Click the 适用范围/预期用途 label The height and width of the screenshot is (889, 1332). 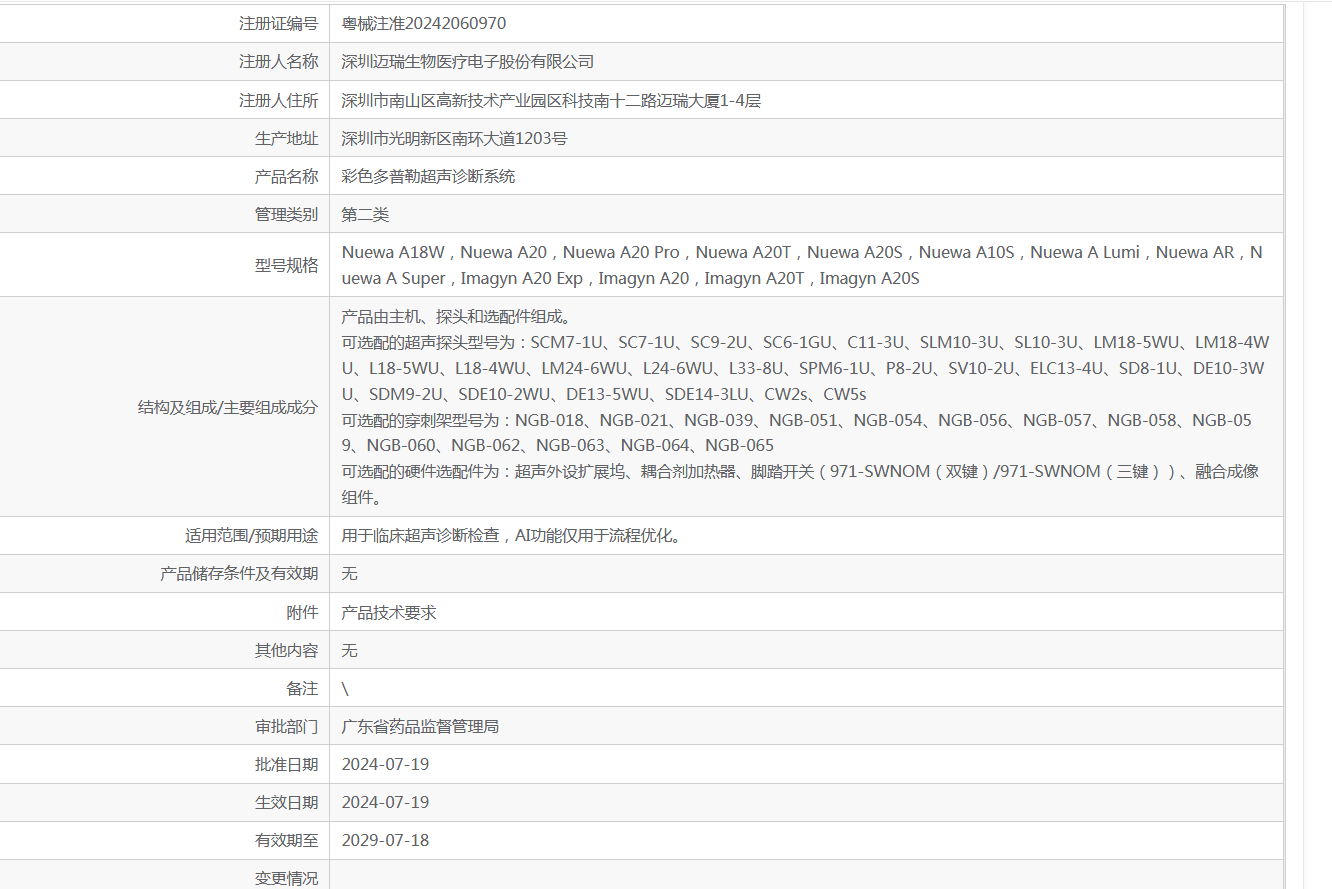click(x=252, y=536)
